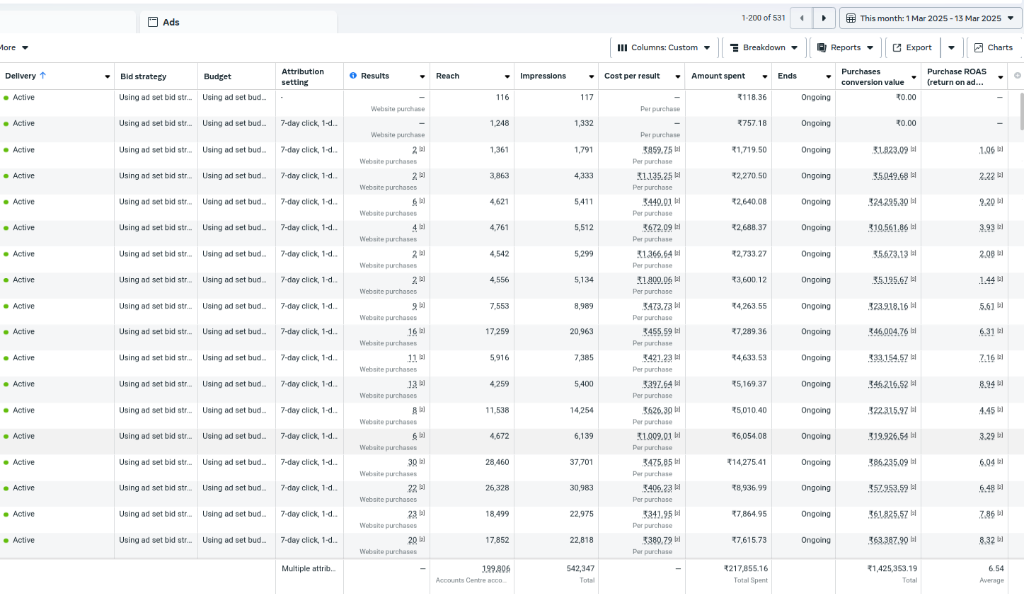Open the 'Columns: Custom' dropdown

click(666, 47)
